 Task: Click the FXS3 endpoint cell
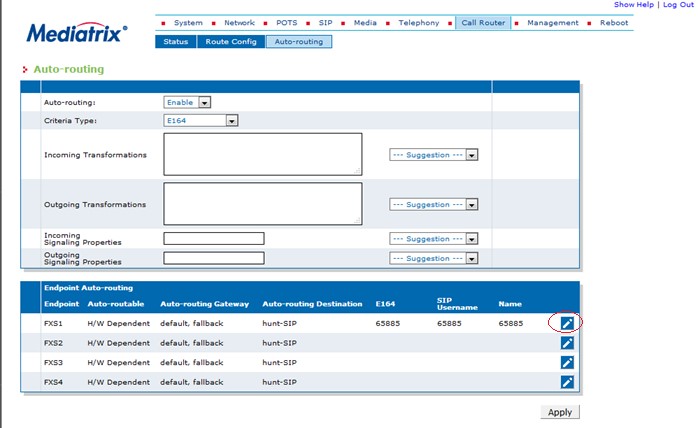[x=53, y=363]
